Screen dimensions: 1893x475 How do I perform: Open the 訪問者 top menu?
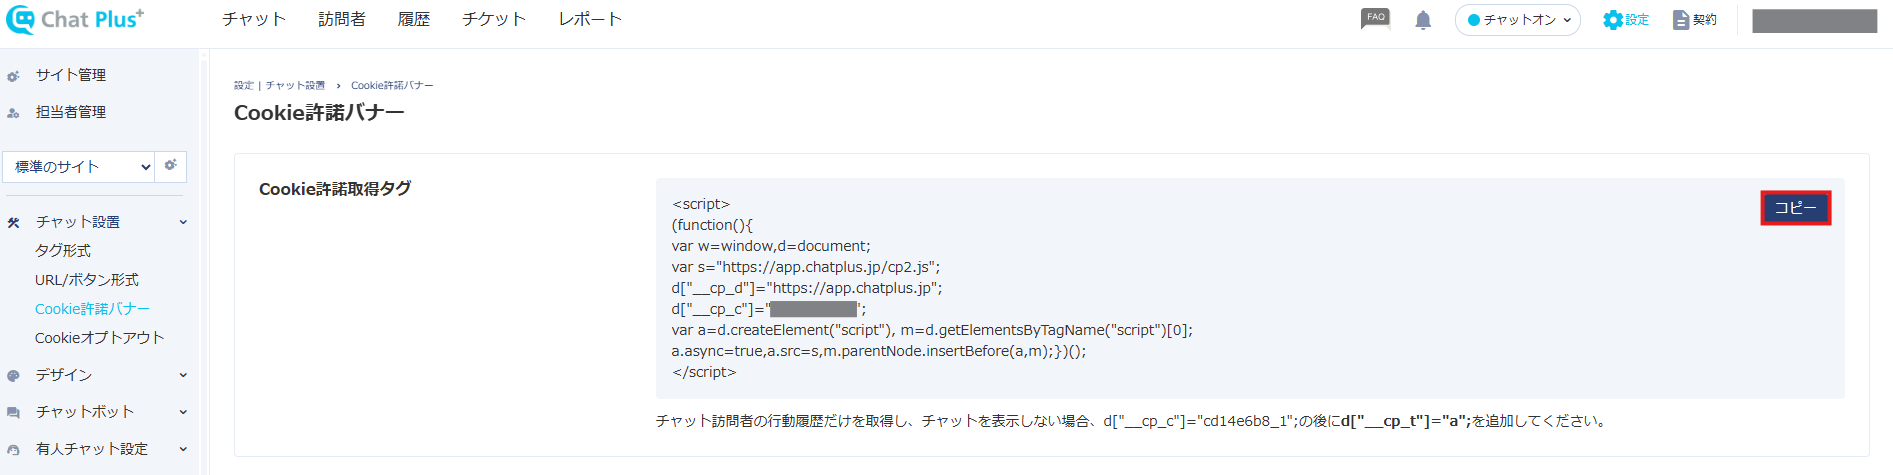pyautogui.click(x=342, y=19)
